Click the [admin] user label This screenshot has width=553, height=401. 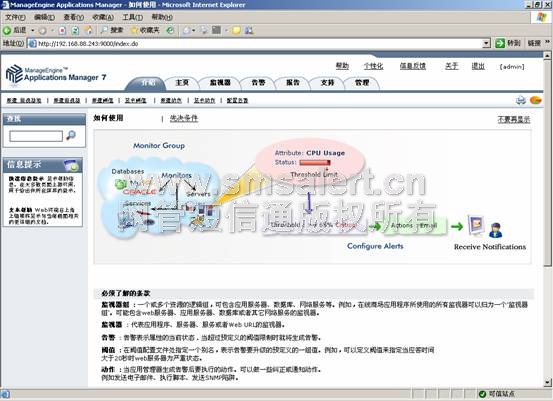pyautogui.click(x=512, y=66)
